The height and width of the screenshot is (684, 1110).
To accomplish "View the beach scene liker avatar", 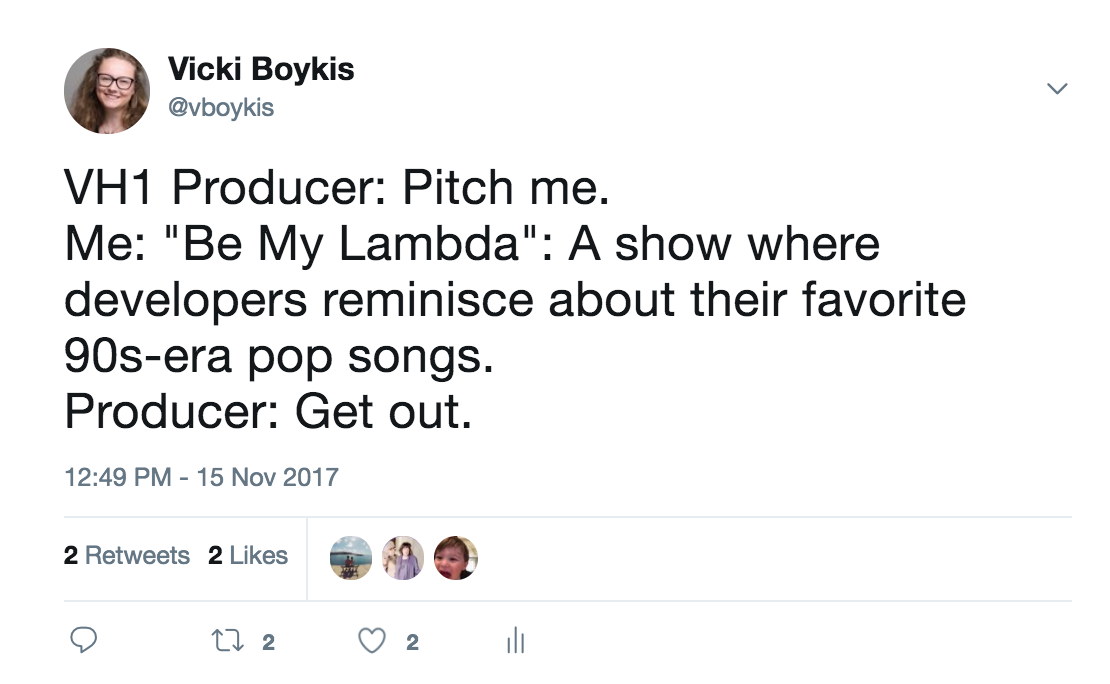I will tap(351, 558).
